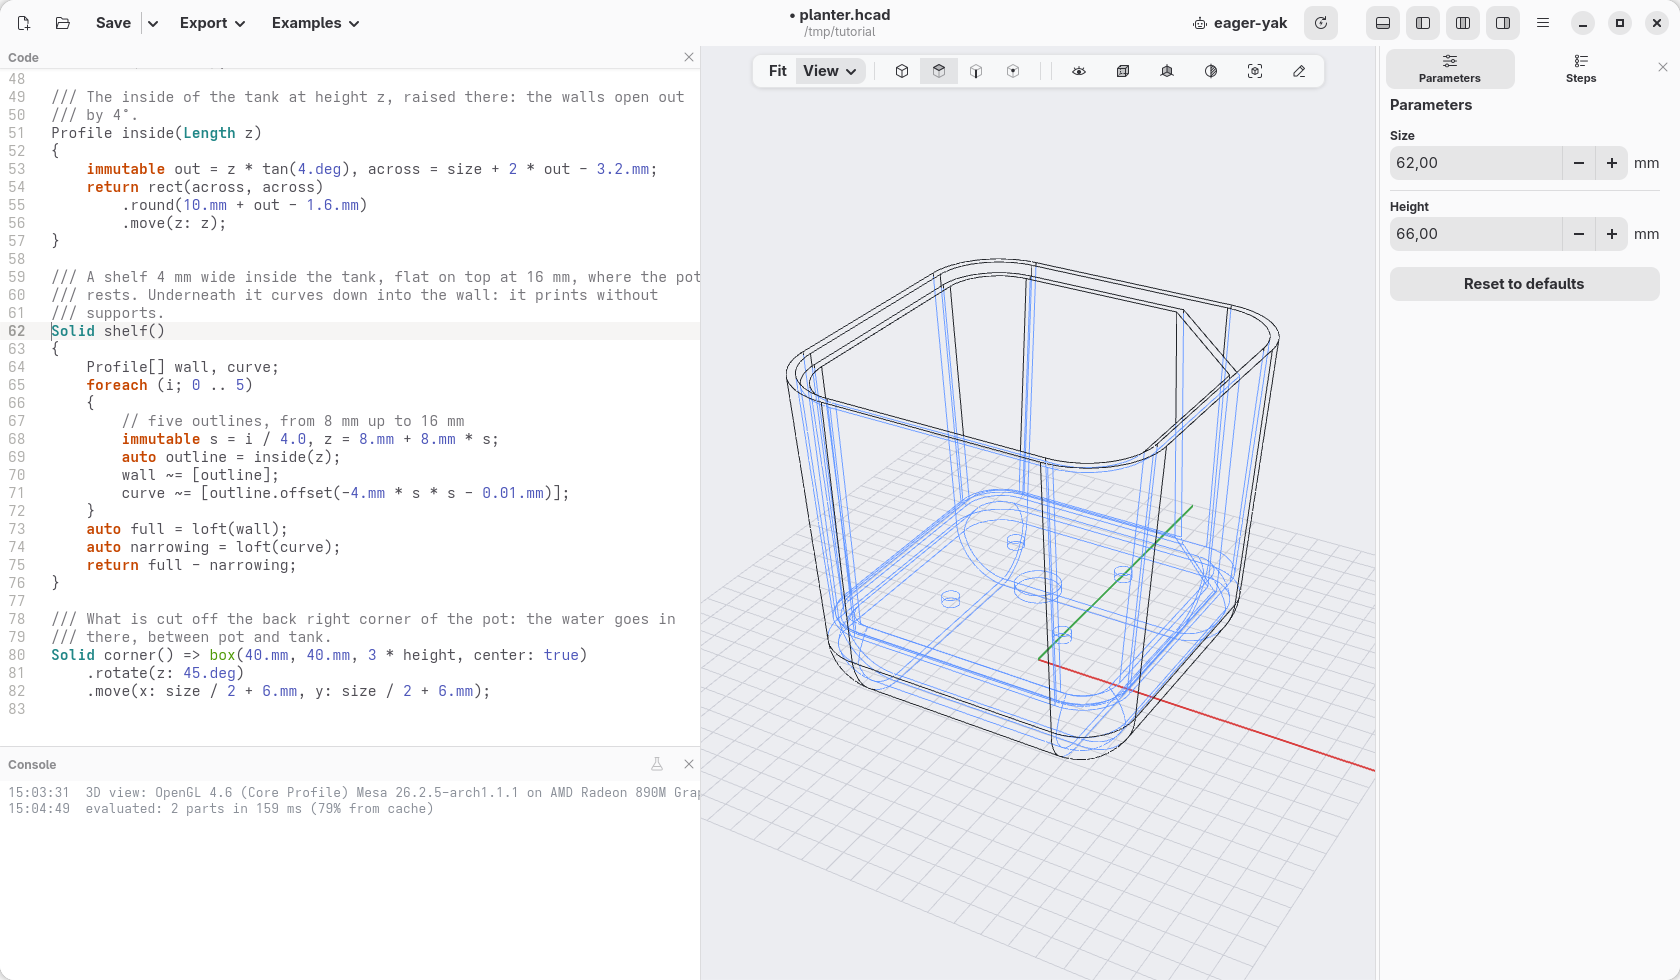Image resolution: width=1680 pixels, height=980 pixels.
Task: Click the auto-reload lightning refresh icon
Action: click(x=1321, y=23)
